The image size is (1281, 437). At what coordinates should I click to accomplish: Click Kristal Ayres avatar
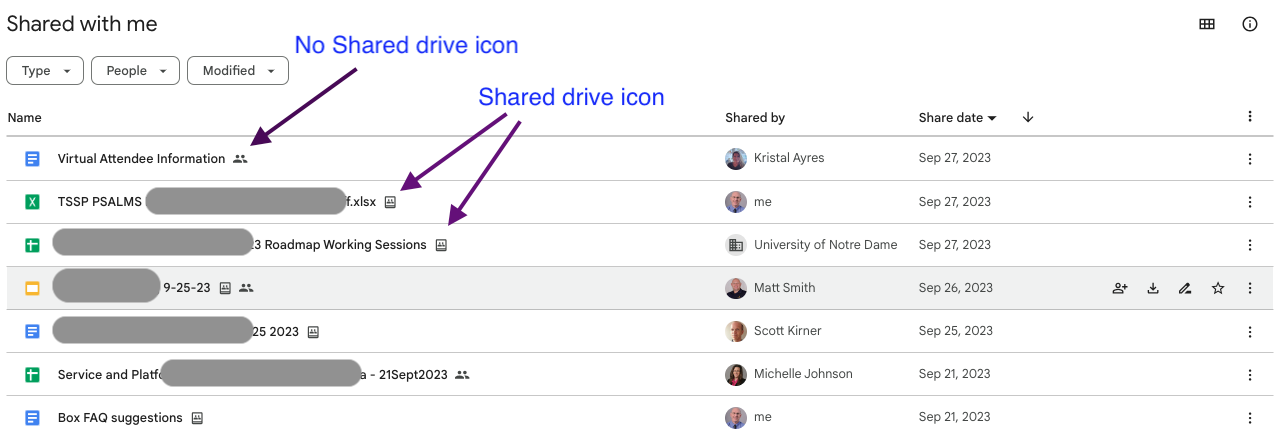point(736,159)
